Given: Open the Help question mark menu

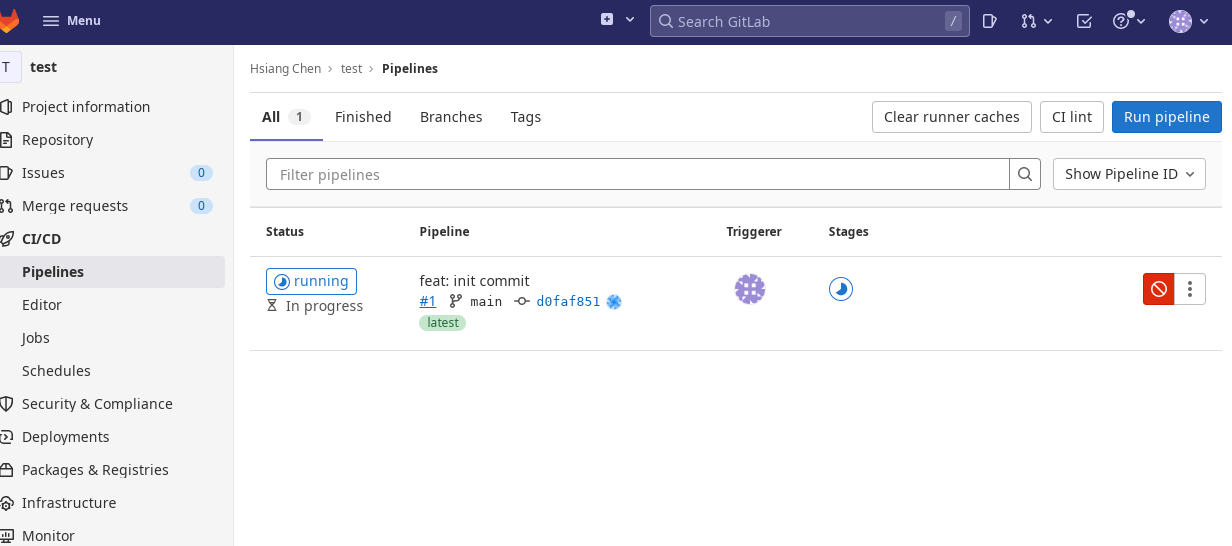Looking at the screenshot, I should [1126, 21].
